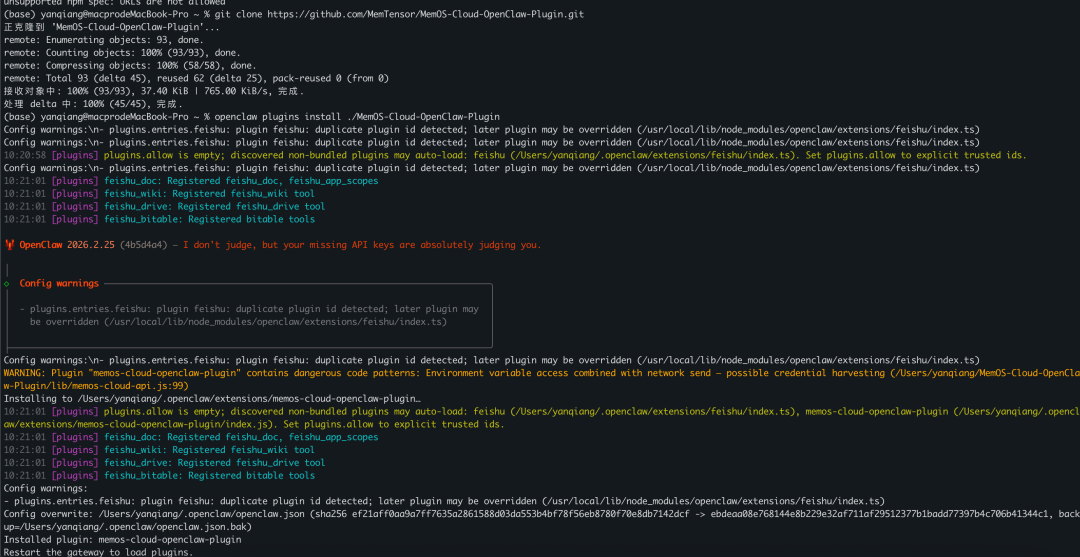Viewport: 1080px width, 557px height.
Task: Click the timestamp 10:20:58
Action: point(25,156)
